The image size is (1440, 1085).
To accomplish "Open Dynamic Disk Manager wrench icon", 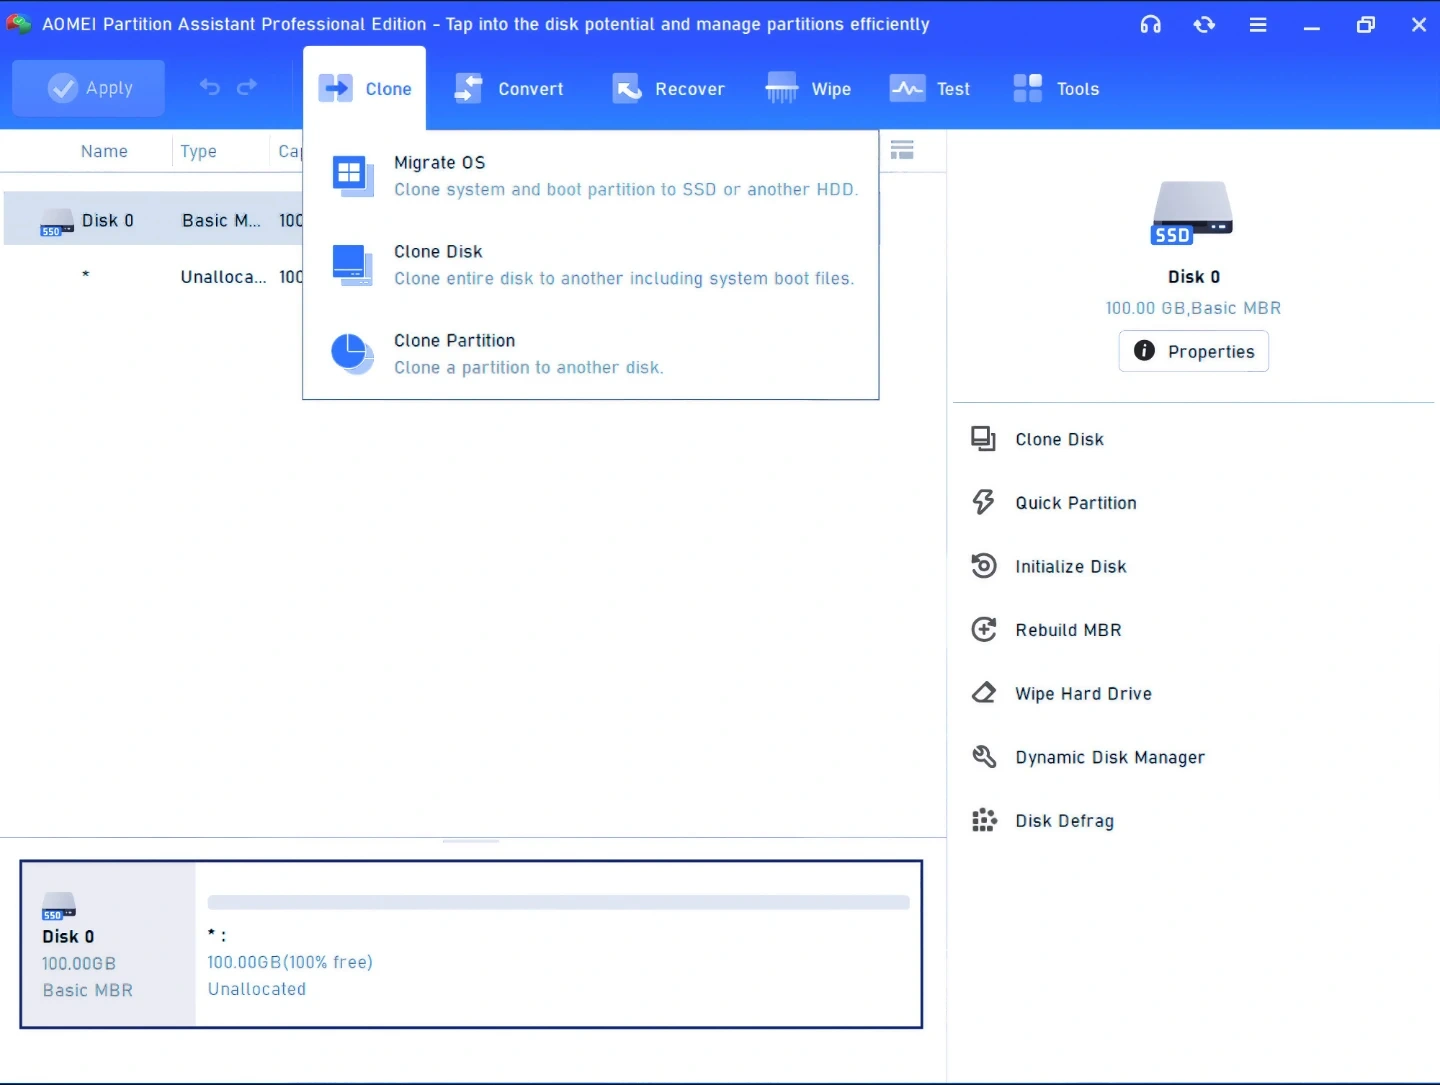I will coord(984,757).
